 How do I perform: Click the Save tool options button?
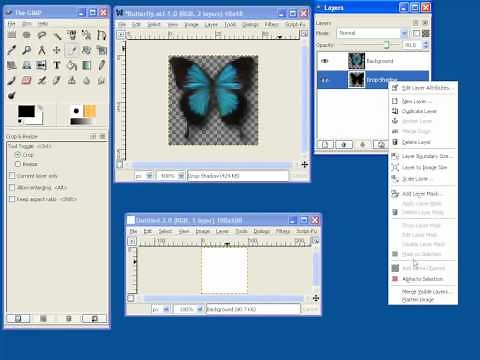(18, 319)
